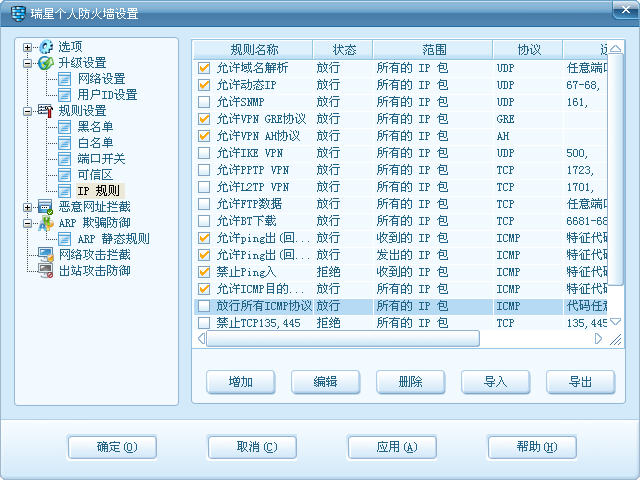The image size is (640, 480).
Task: Expand the 选项 tree node
Action: click(27, 47)
